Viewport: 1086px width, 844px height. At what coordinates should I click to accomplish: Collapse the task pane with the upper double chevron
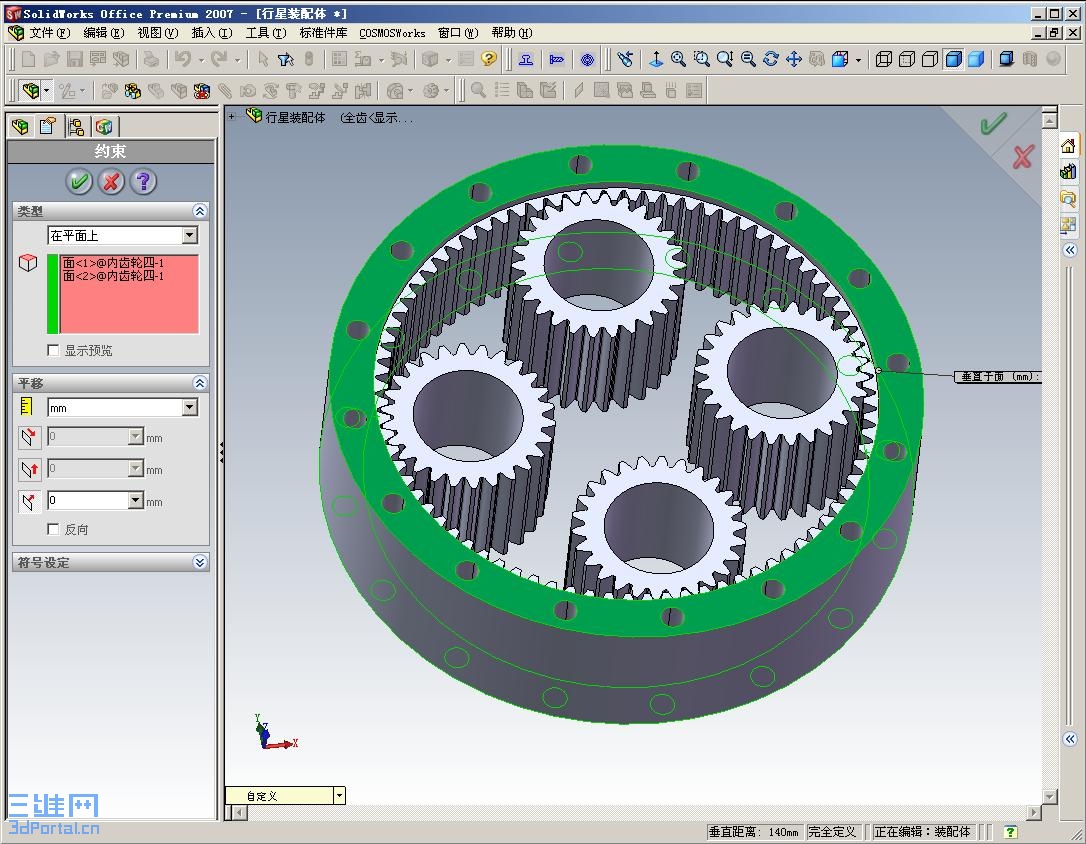pyautogui.click(x=1070, y=250)
